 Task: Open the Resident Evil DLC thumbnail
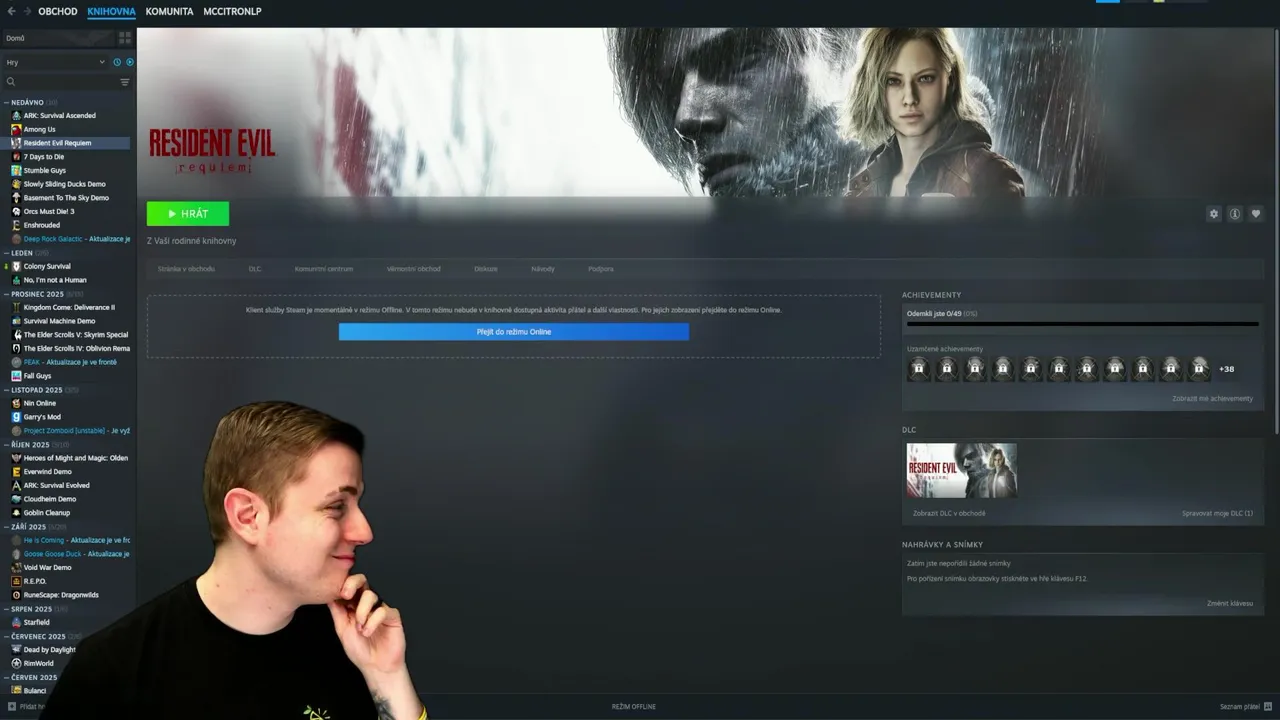click(x=962, y=471)
